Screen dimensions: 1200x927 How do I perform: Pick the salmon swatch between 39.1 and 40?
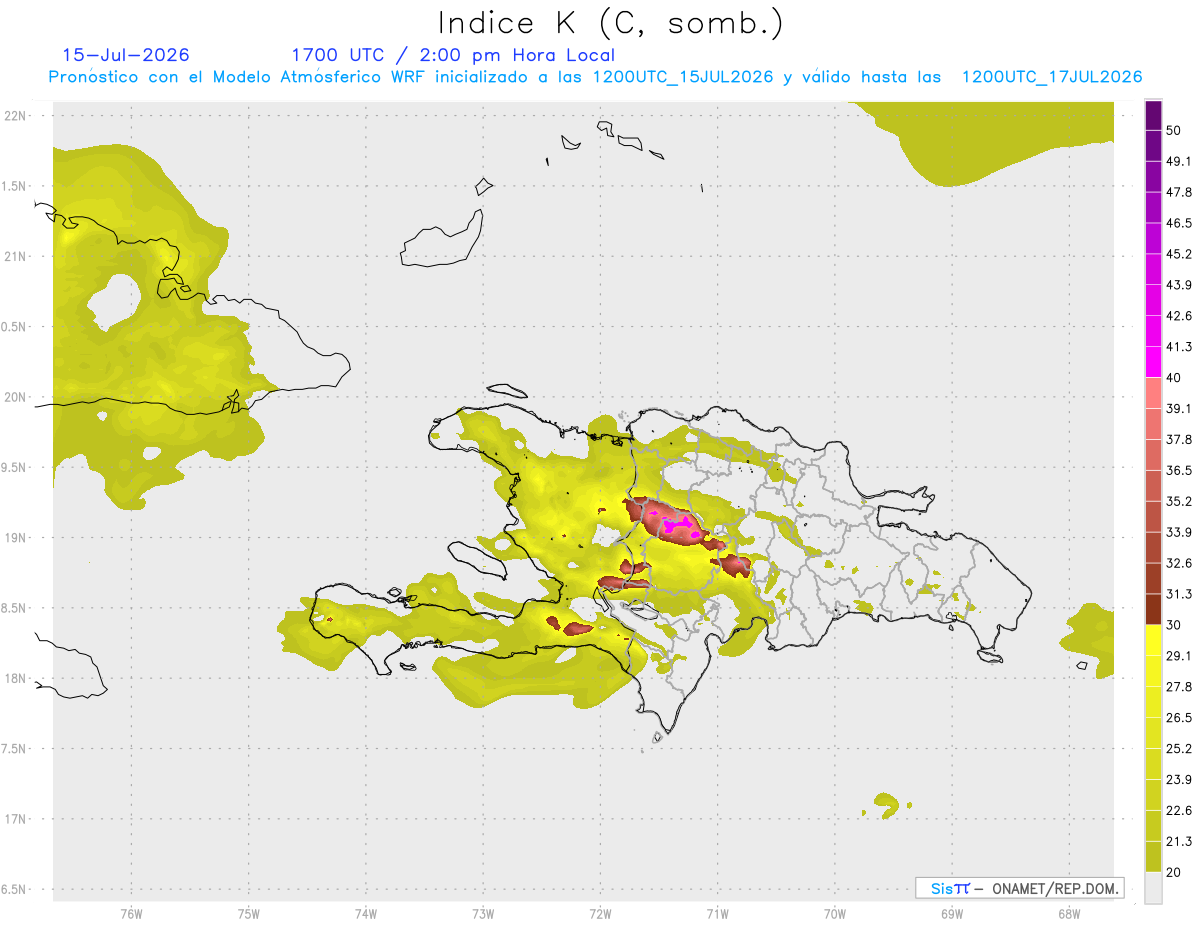pos(1154,393)
